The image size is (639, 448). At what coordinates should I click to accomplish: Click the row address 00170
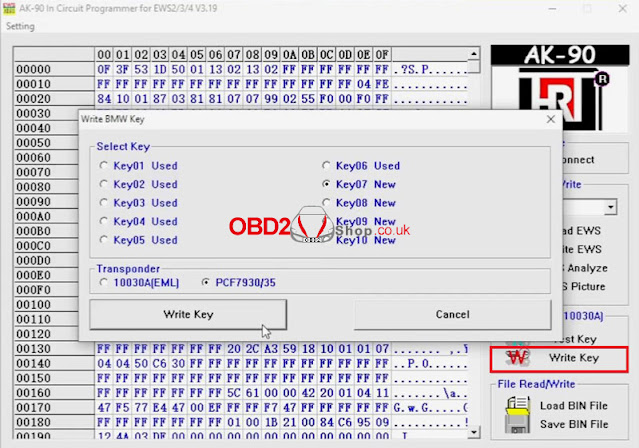tap(33, 408)
